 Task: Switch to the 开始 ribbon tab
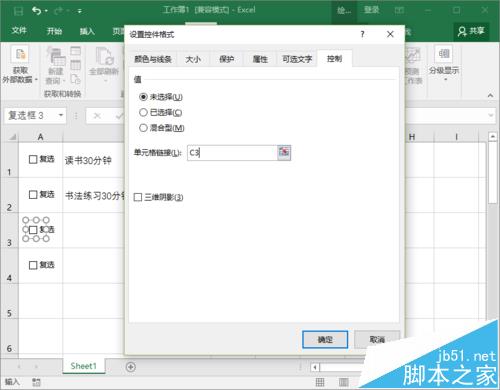click(54, 31)
